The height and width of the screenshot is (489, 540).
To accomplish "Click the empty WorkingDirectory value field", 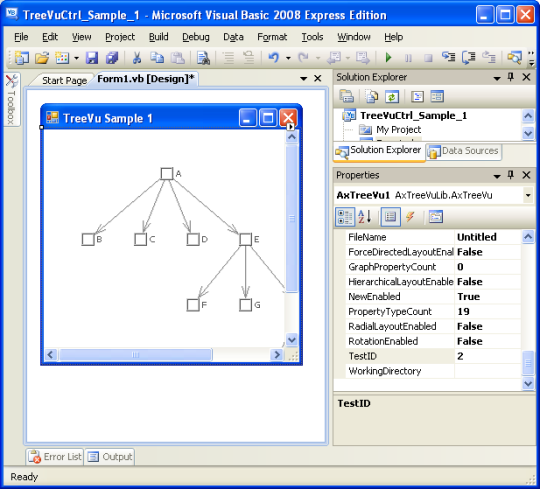I will [x=488, y=371].
